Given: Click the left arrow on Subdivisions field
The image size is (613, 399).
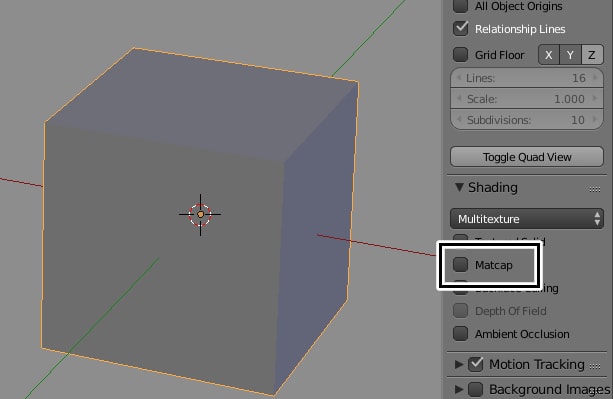Looking at the screenshot, I should [459, 120].
